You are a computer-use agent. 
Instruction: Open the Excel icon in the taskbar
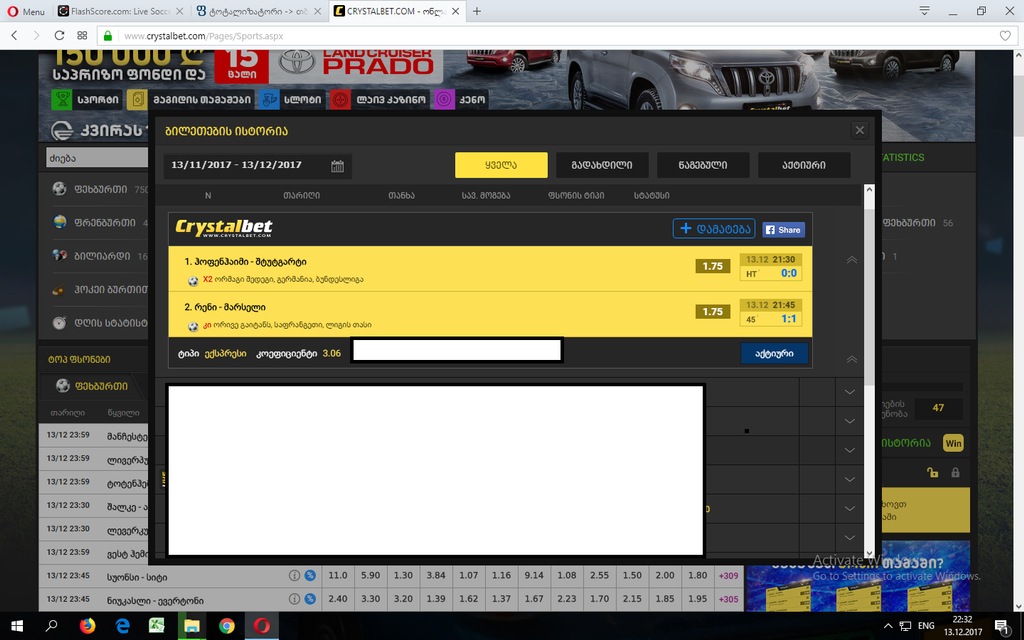[157, 626]
